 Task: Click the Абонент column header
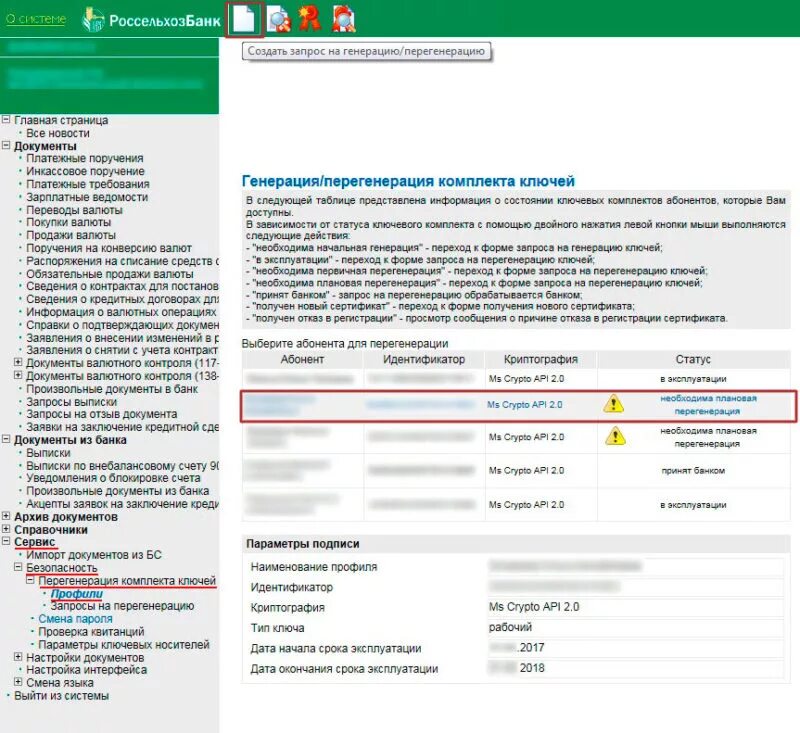coord(302,359)
